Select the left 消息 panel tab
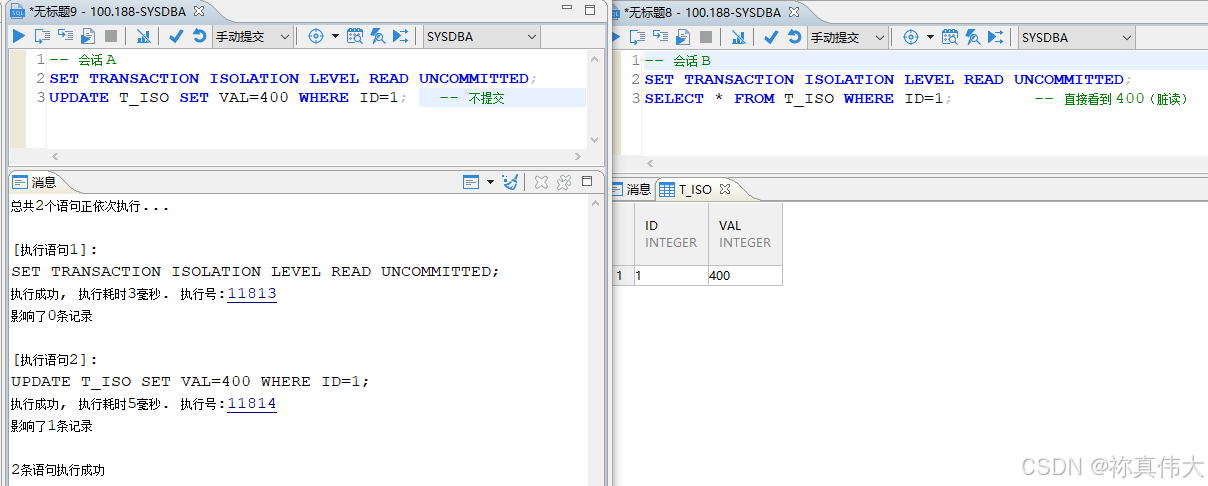Screen dimensions: 1208x486 pos(35,182)
